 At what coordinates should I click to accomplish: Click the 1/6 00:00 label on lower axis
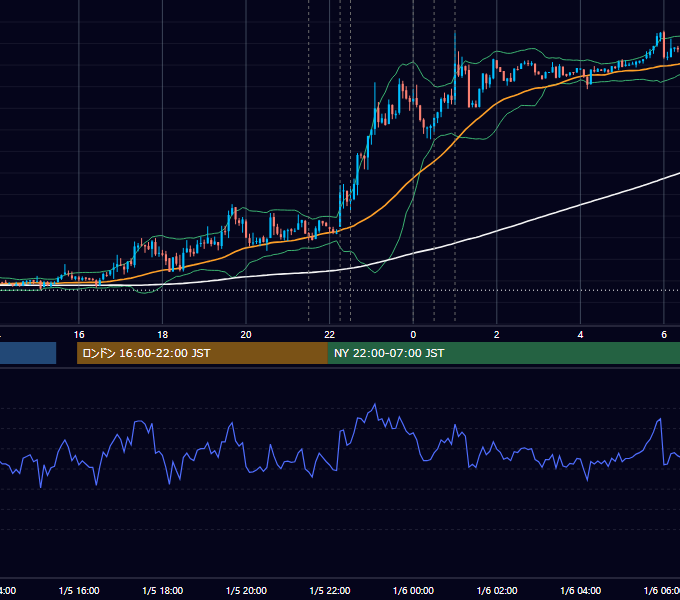pos(413,591)
